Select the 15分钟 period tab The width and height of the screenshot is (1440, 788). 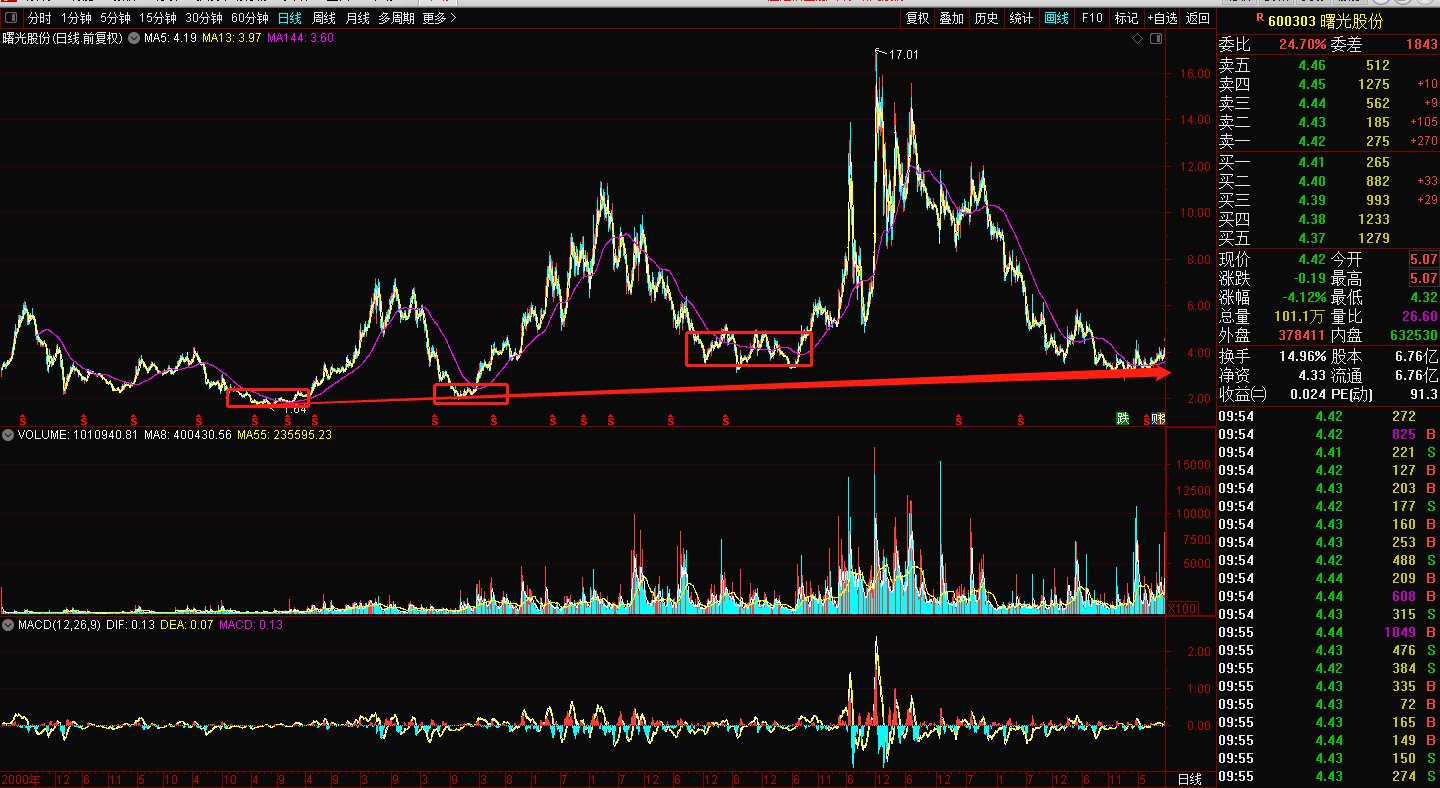click(x=158, y=18)
